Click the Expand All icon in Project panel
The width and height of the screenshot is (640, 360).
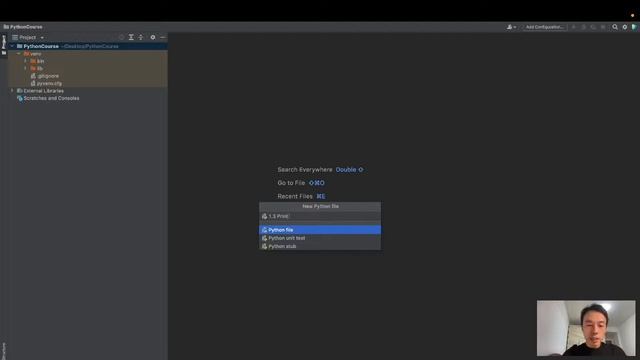point(131,37)
